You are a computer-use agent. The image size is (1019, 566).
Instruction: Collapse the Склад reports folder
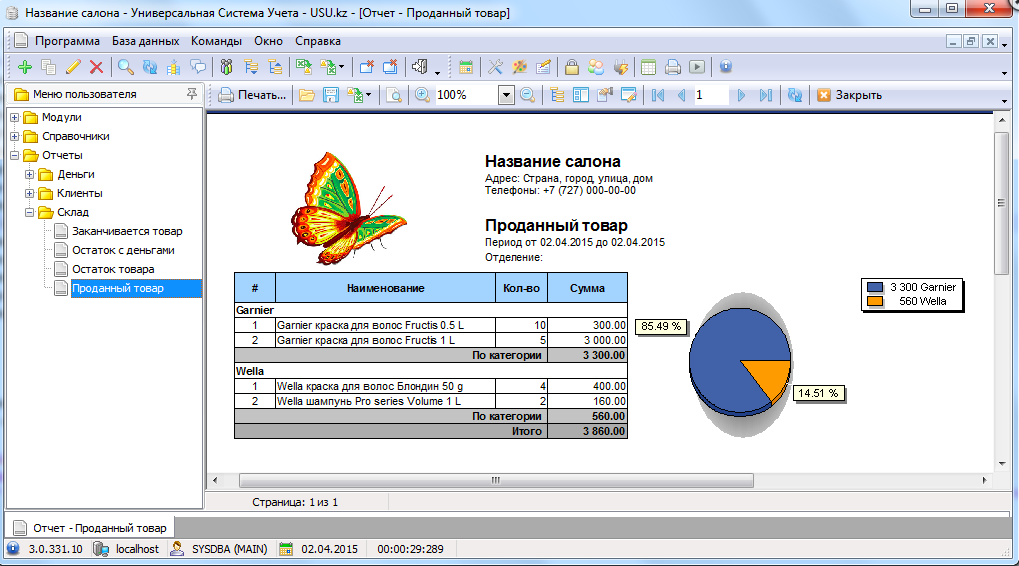[x=29, y=212]
